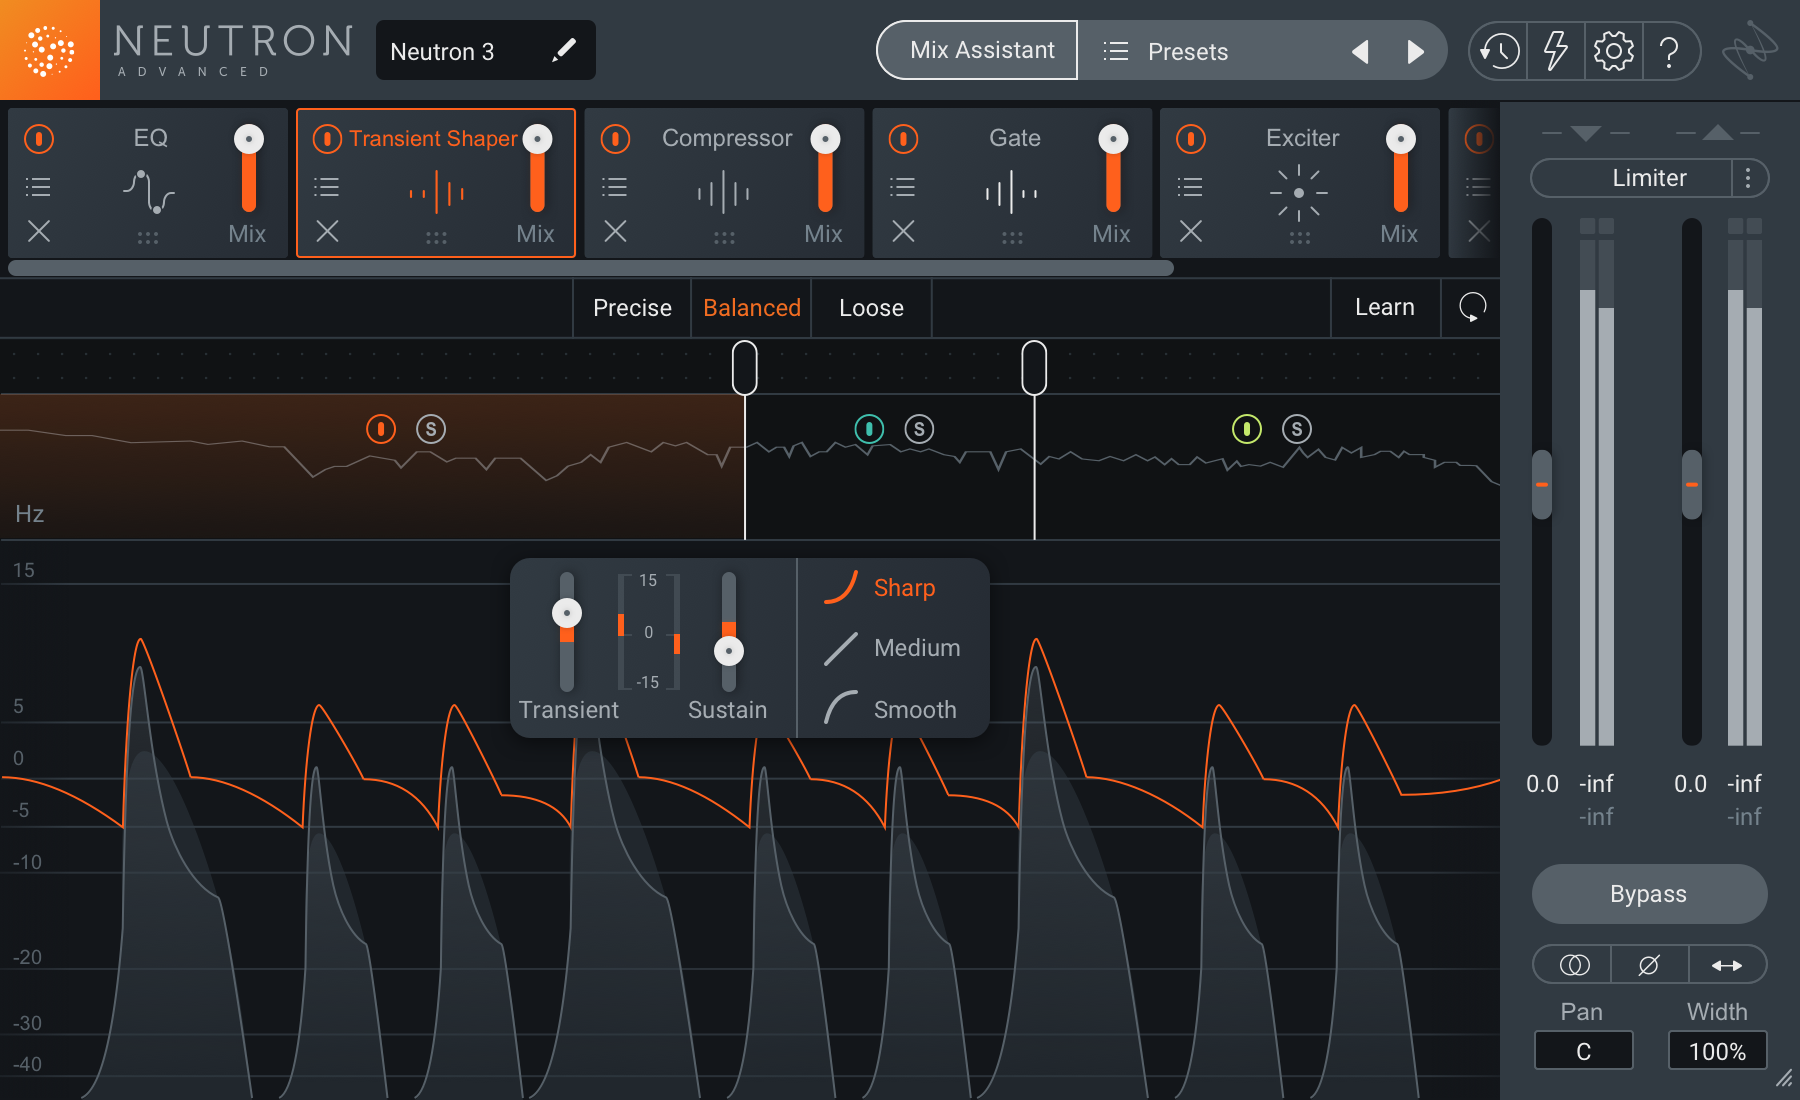Image resolution: width=1800 pixels, height=1100 pixels.
Task: Switch to Loose mode
Action: [x=871, y=308]
